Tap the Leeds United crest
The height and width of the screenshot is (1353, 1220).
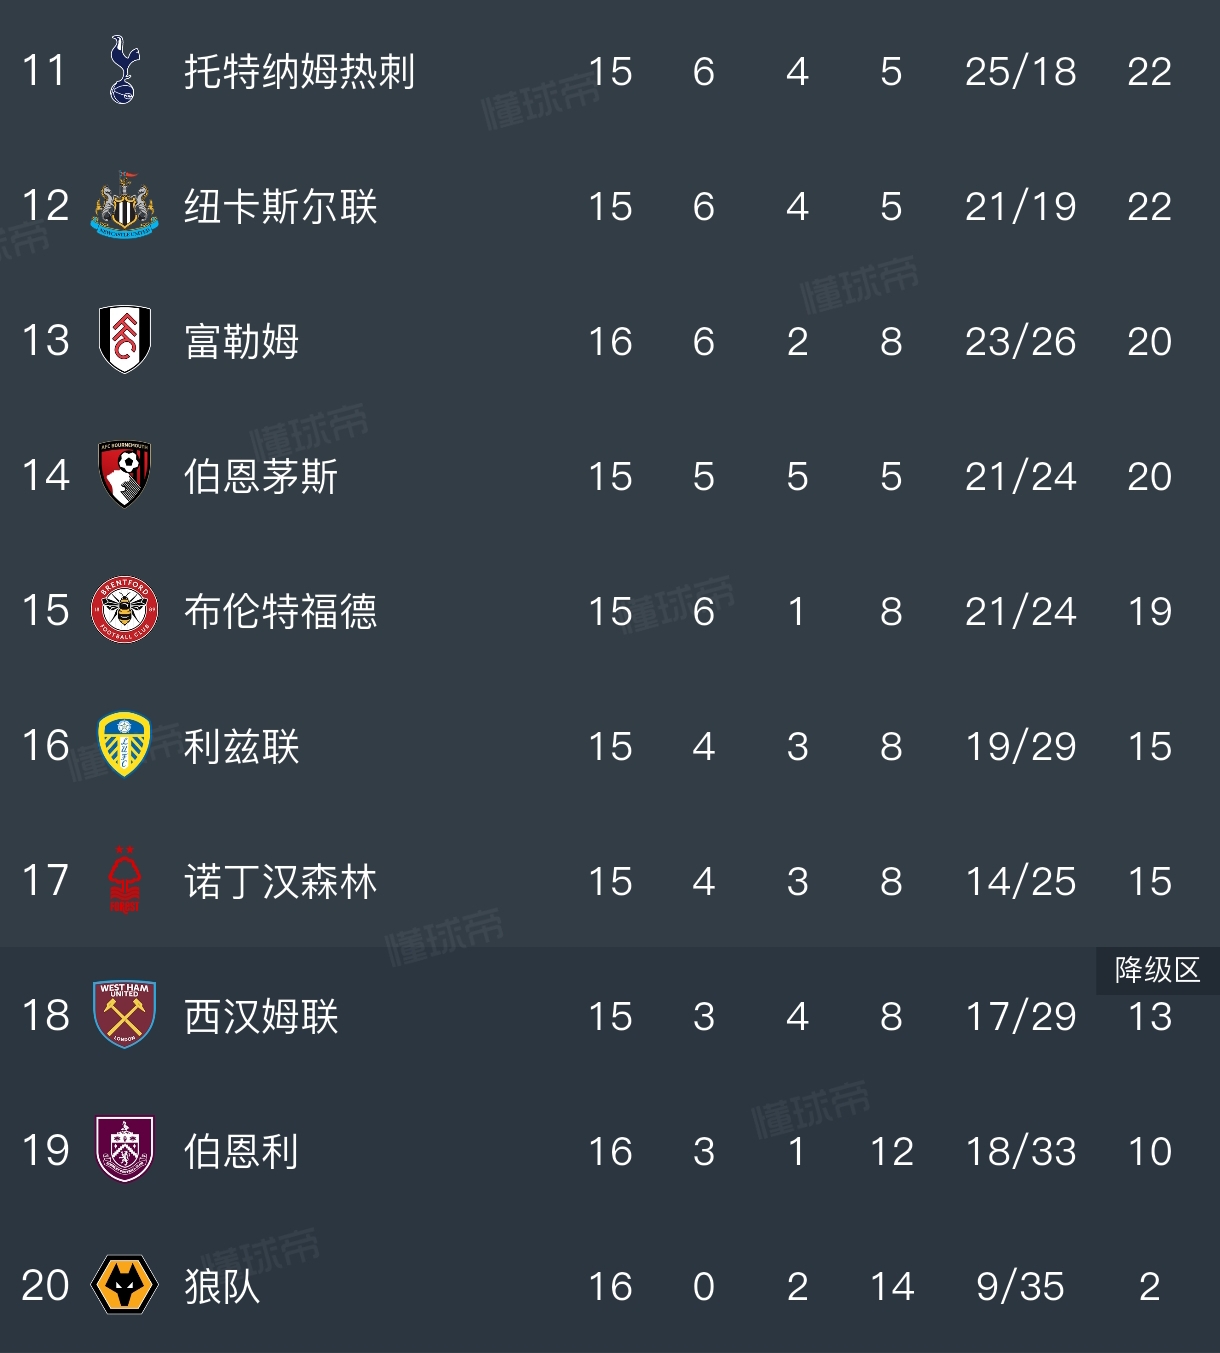[124, 745]
